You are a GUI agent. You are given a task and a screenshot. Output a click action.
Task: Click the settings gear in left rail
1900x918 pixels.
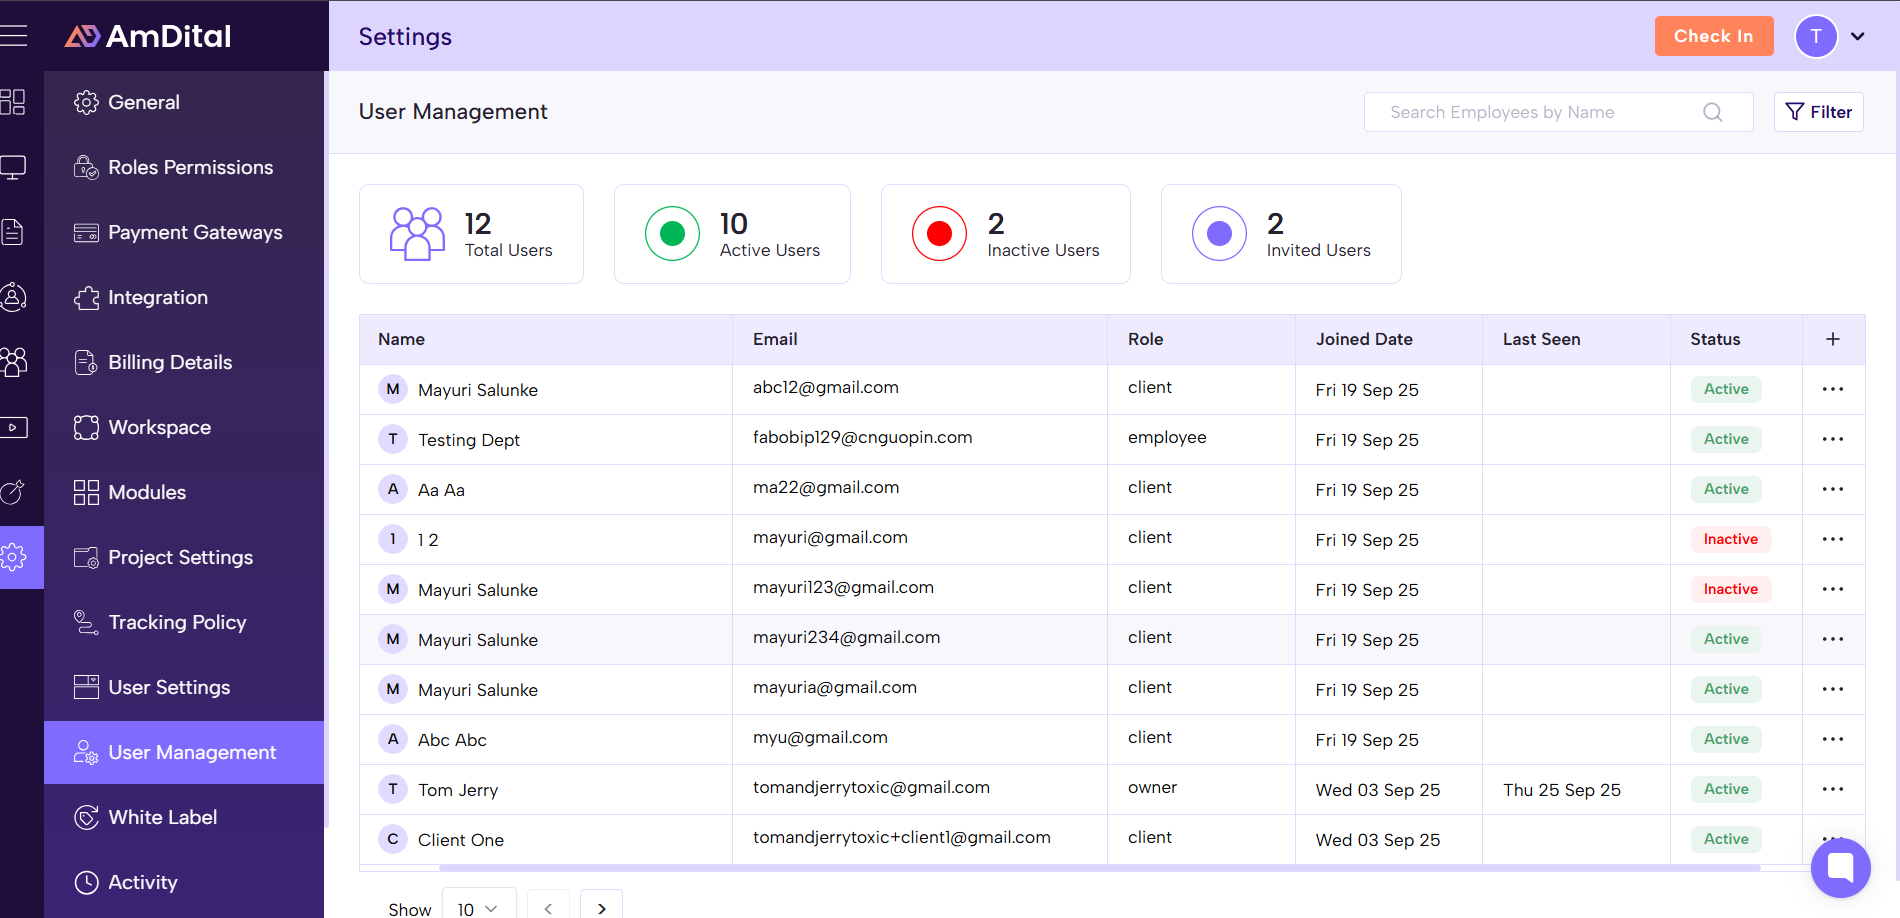[x=14, y=557]
